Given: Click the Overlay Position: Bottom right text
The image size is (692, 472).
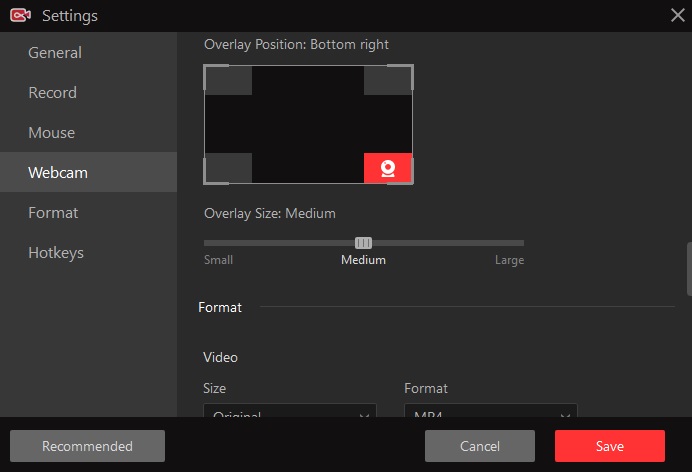Looking at the screenshot, I should (x=296, y=45).
